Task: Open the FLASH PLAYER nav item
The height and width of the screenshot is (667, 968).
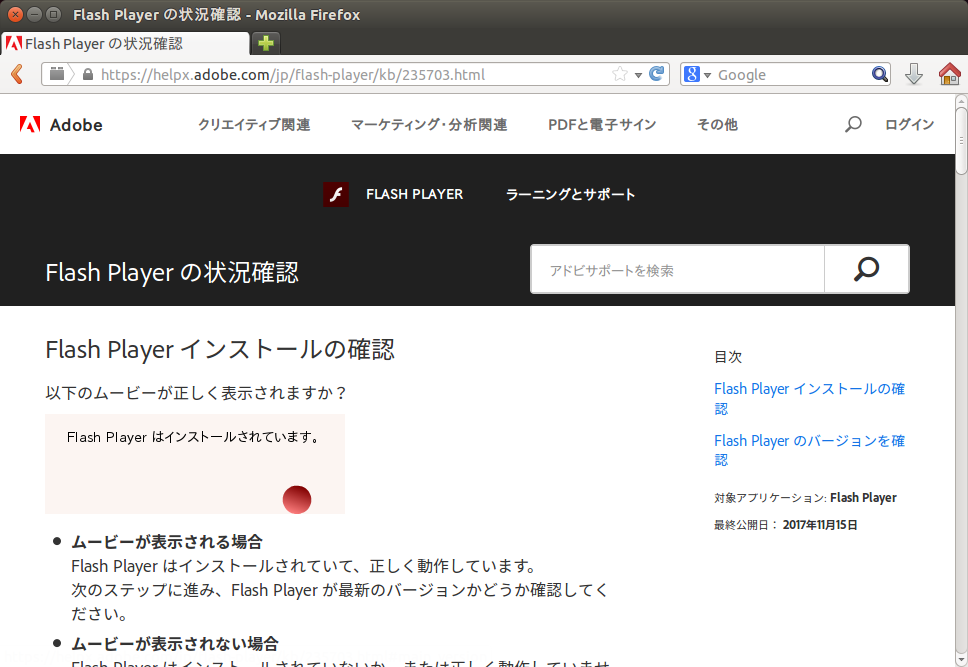Action: pos(414,195)
